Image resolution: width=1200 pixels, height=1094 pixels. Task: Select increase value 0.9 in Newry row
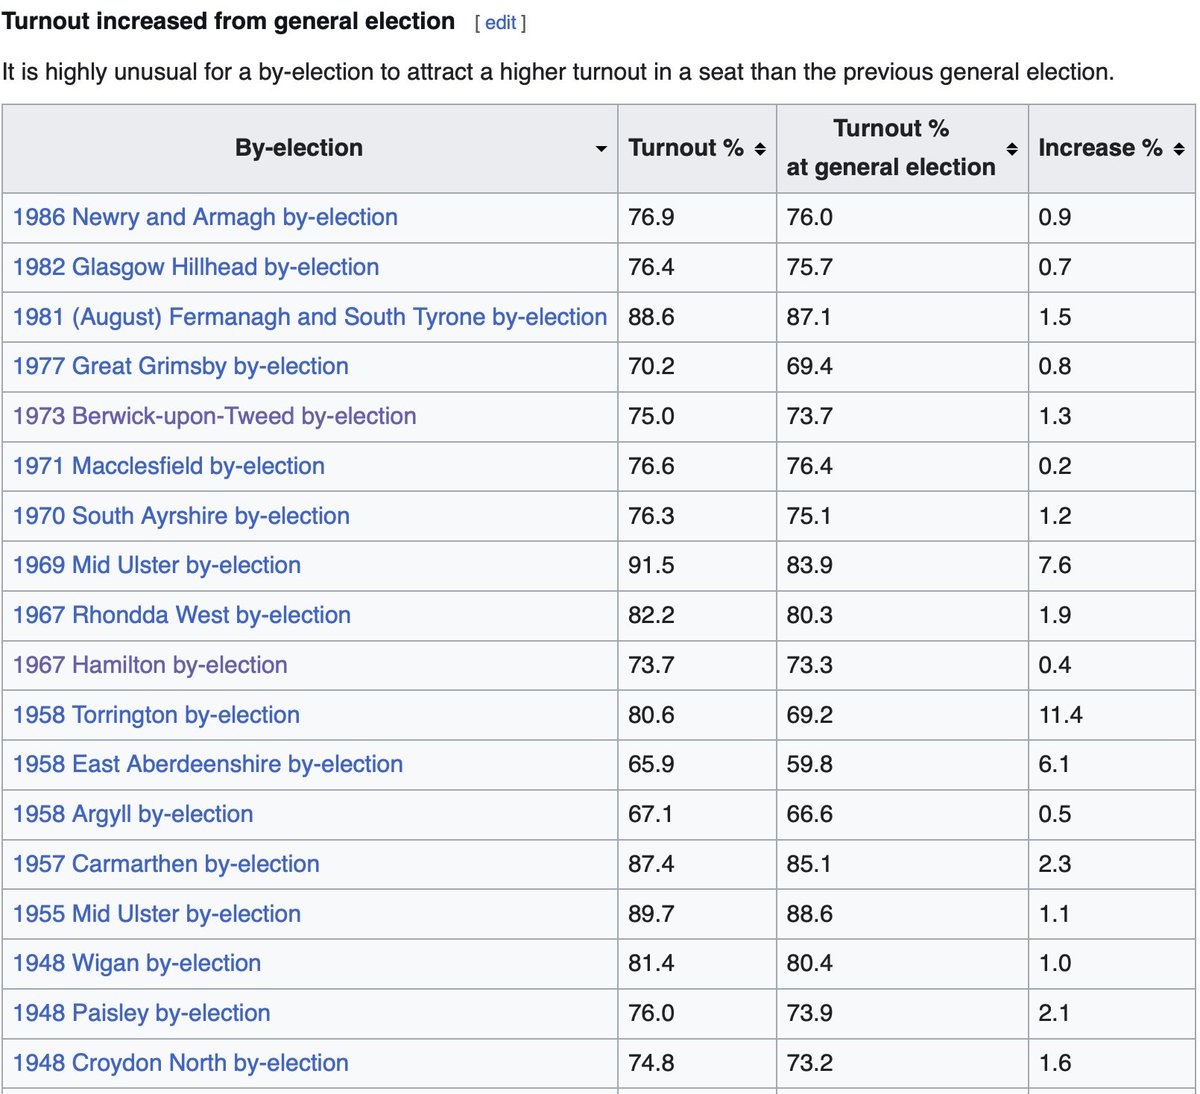(1055, 217)
